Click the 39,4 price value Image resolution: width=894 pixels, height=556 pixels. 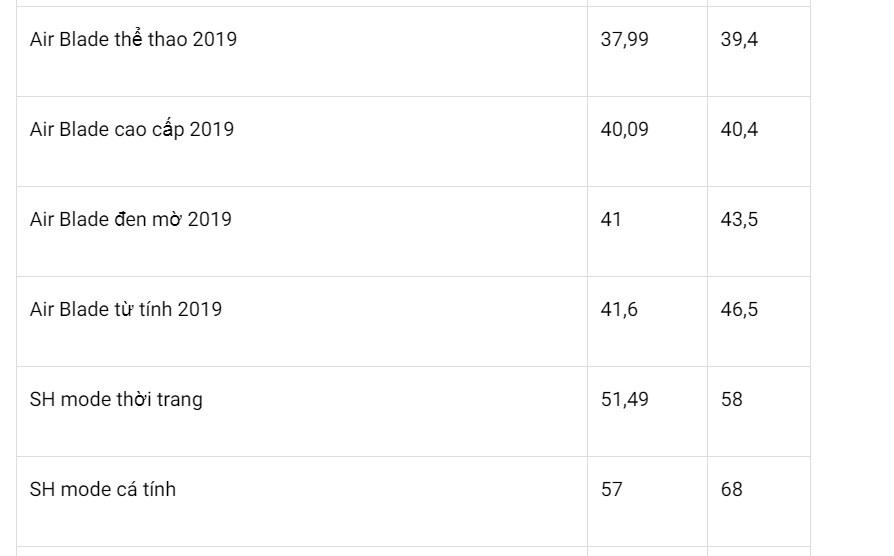pos(739,40)
